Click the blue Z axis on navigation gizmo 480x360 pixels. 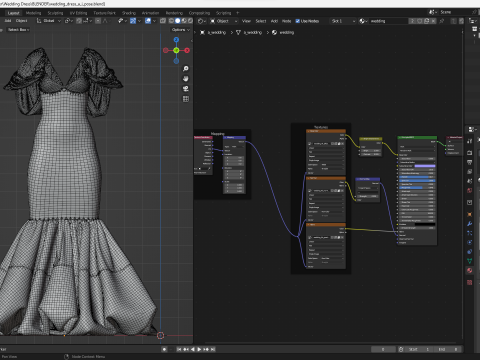tap(176, 40)
